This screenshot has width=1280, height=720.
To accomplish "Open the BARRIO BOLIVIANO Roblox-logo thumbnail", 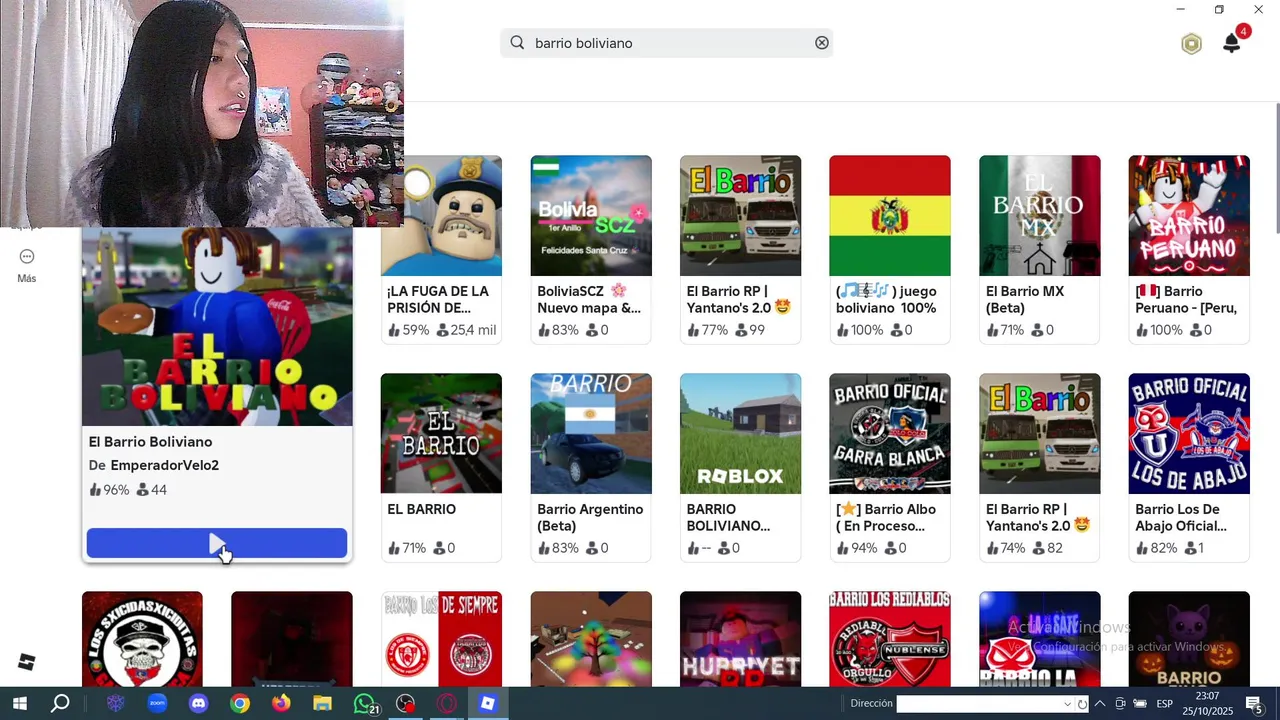I will (x=740, y=433).
